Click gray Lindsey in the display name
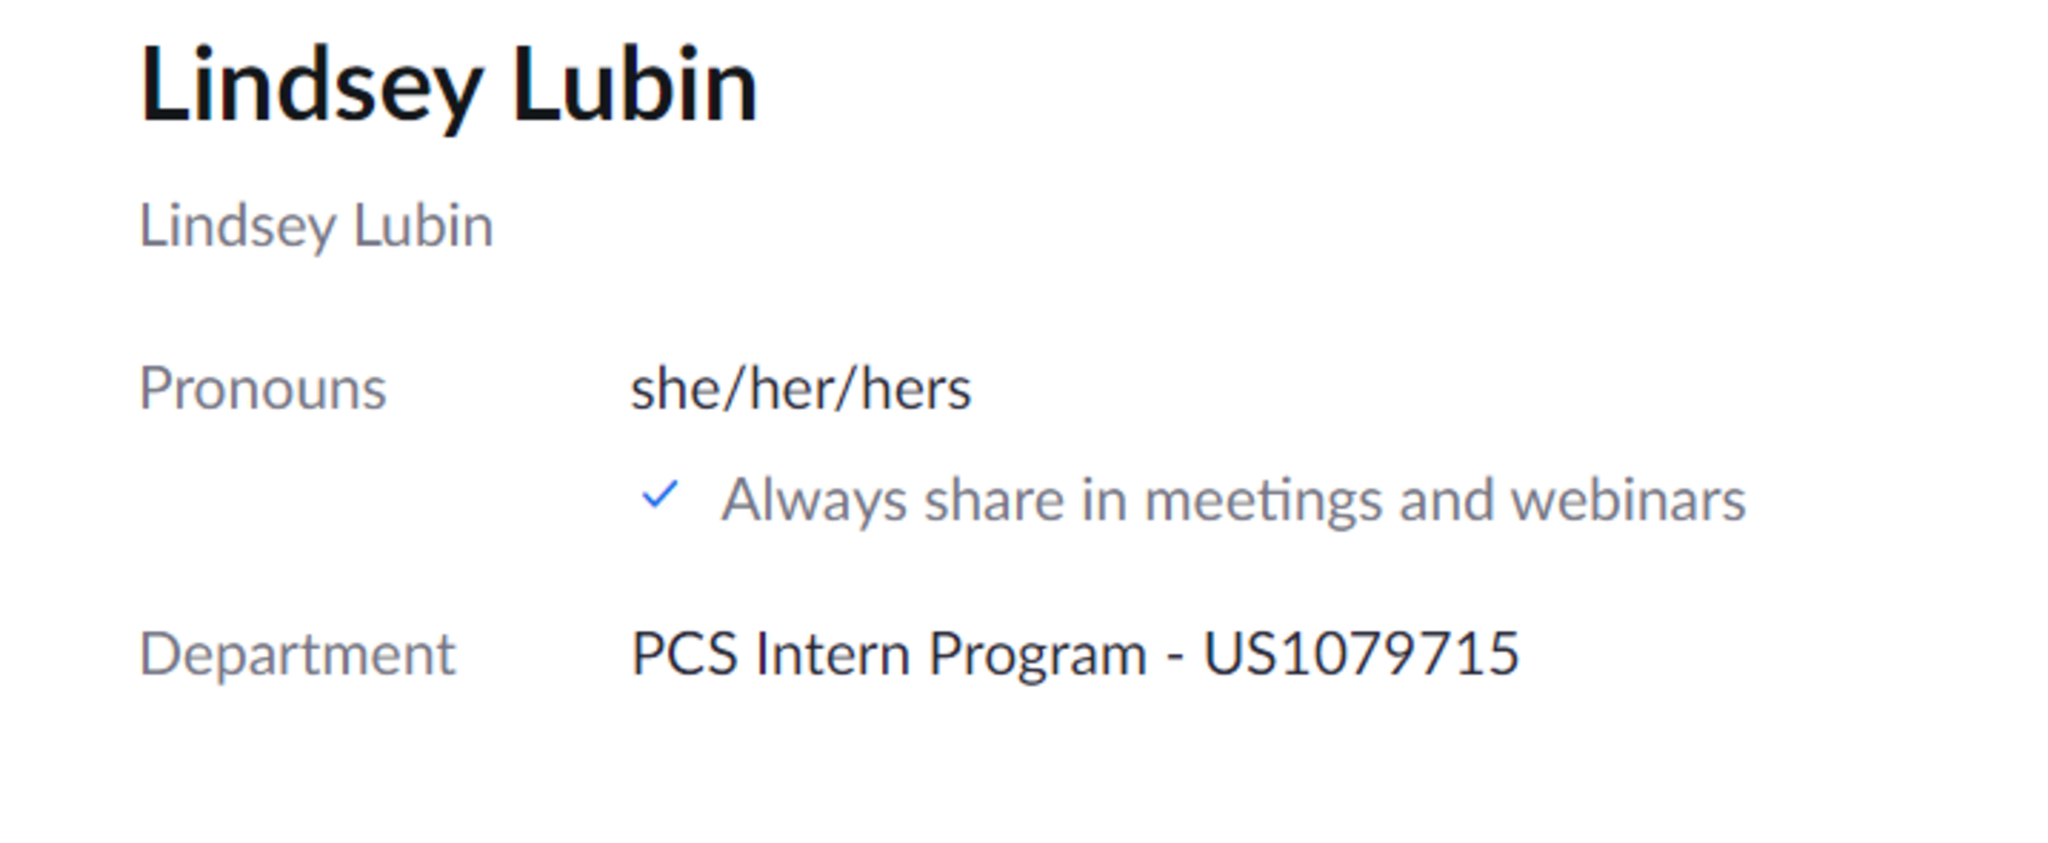Image resolution: width=2048 pixels, height=843 pixels. click(x=237, y=226)
